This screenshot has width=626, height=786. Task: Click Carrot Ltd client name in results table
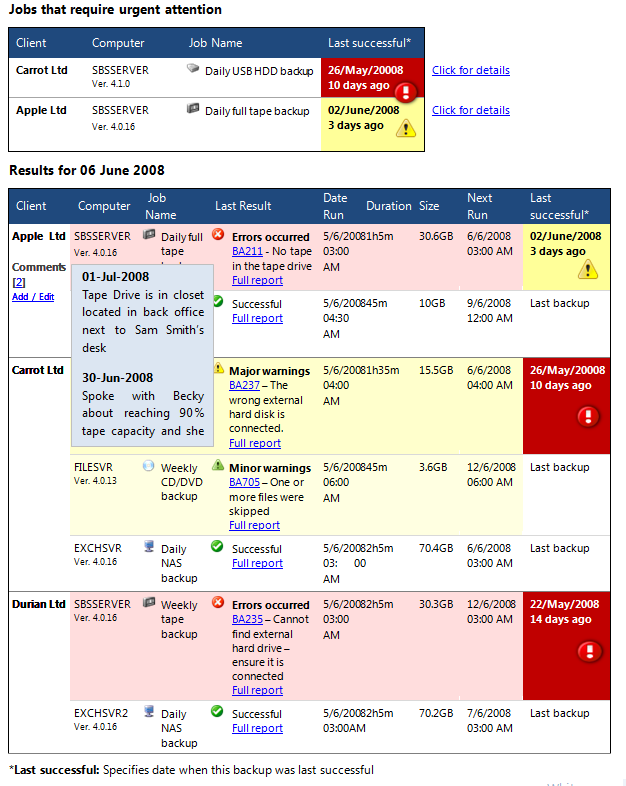pos(38,370)
